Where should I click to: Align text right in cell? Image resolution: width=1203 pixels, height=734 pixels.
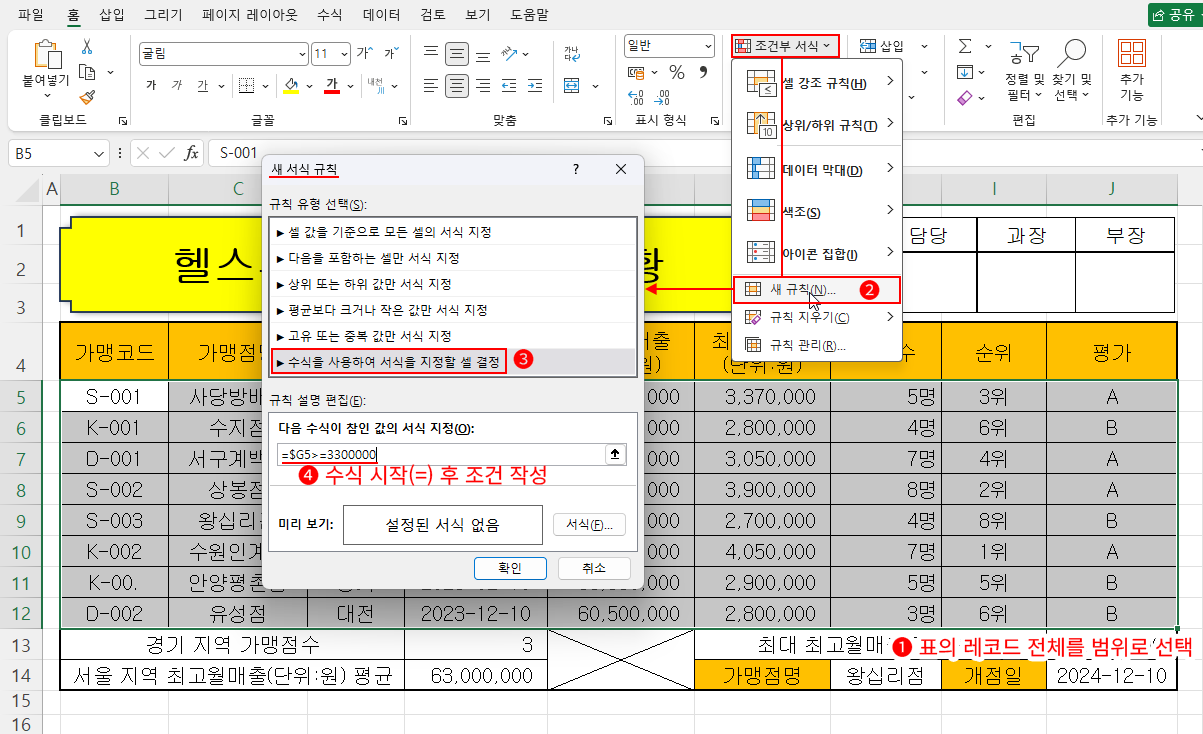pos(483,86)
